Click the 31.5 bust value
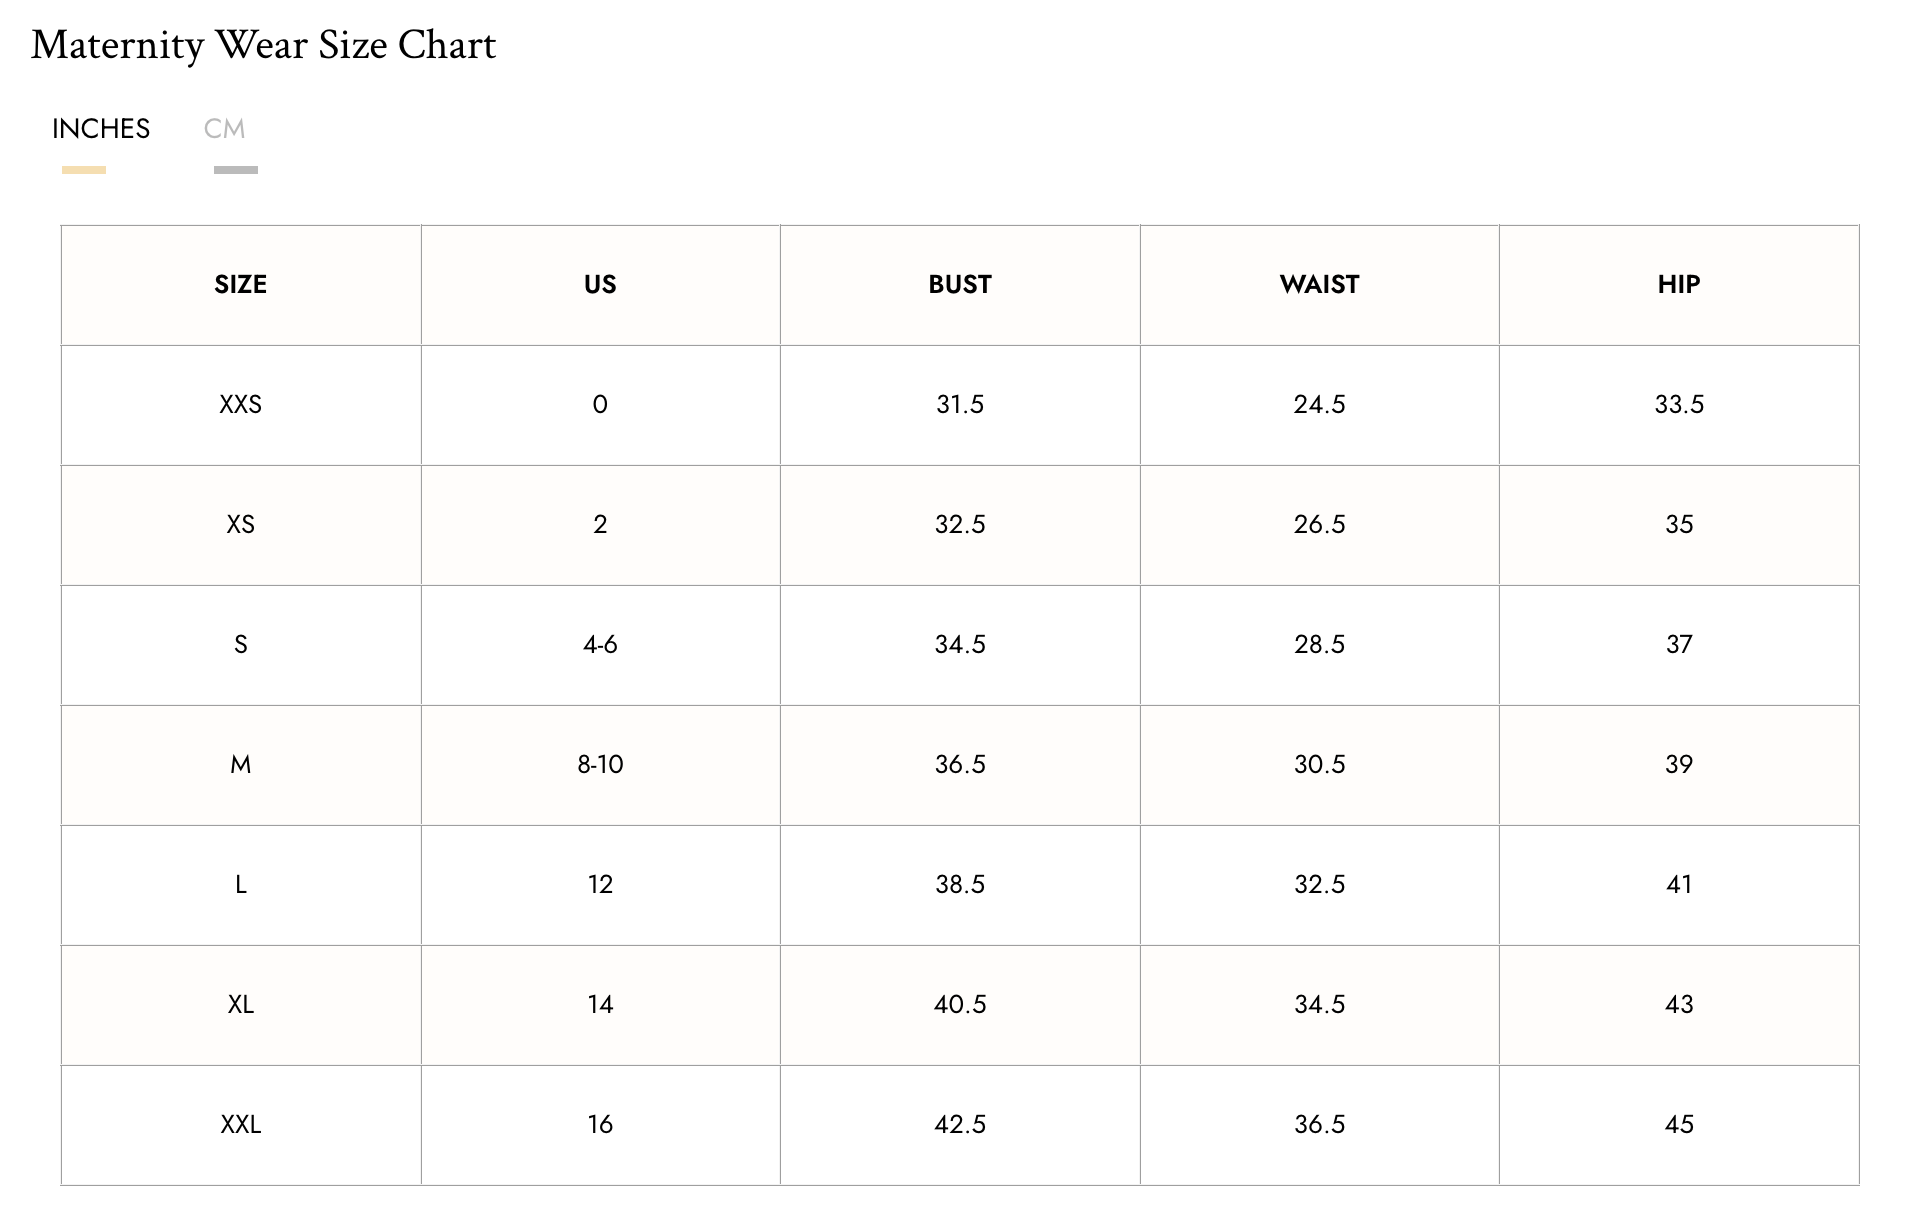1920x1220 pixels. tap(960, 405)
